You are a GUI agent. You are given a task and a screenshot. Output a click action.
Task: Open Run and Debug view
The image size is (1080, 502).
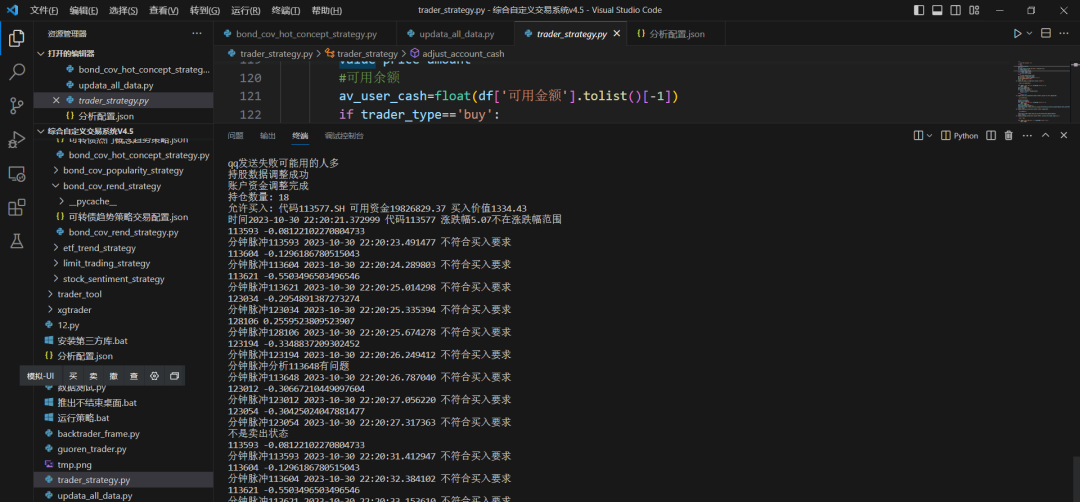pyautogui.click(x=17, y=139)
